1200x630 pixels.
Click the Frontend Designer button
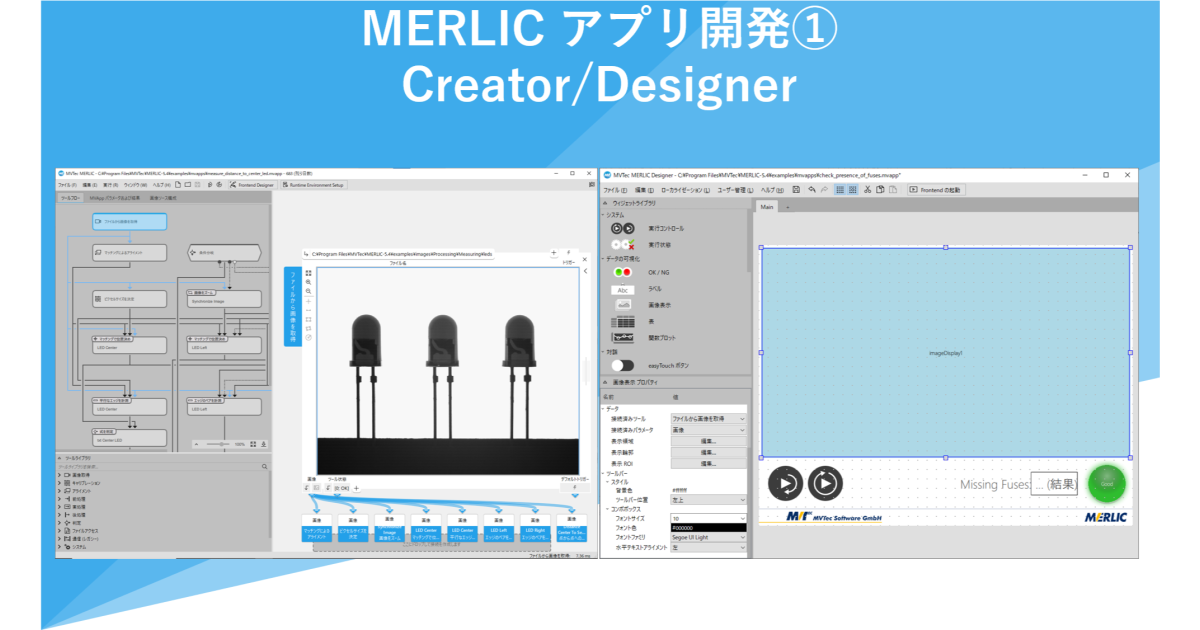click(252, 185)
